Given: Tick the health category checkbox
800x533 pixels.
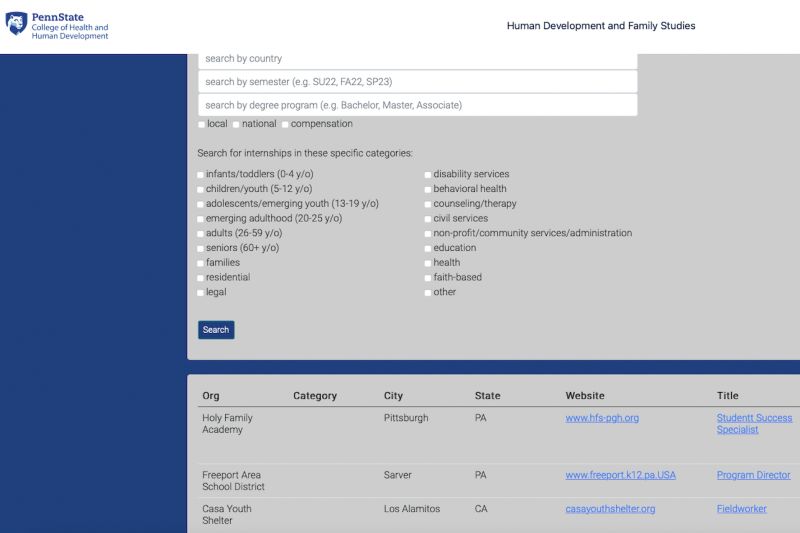Looking at the screenshot, I should point(428,263).
